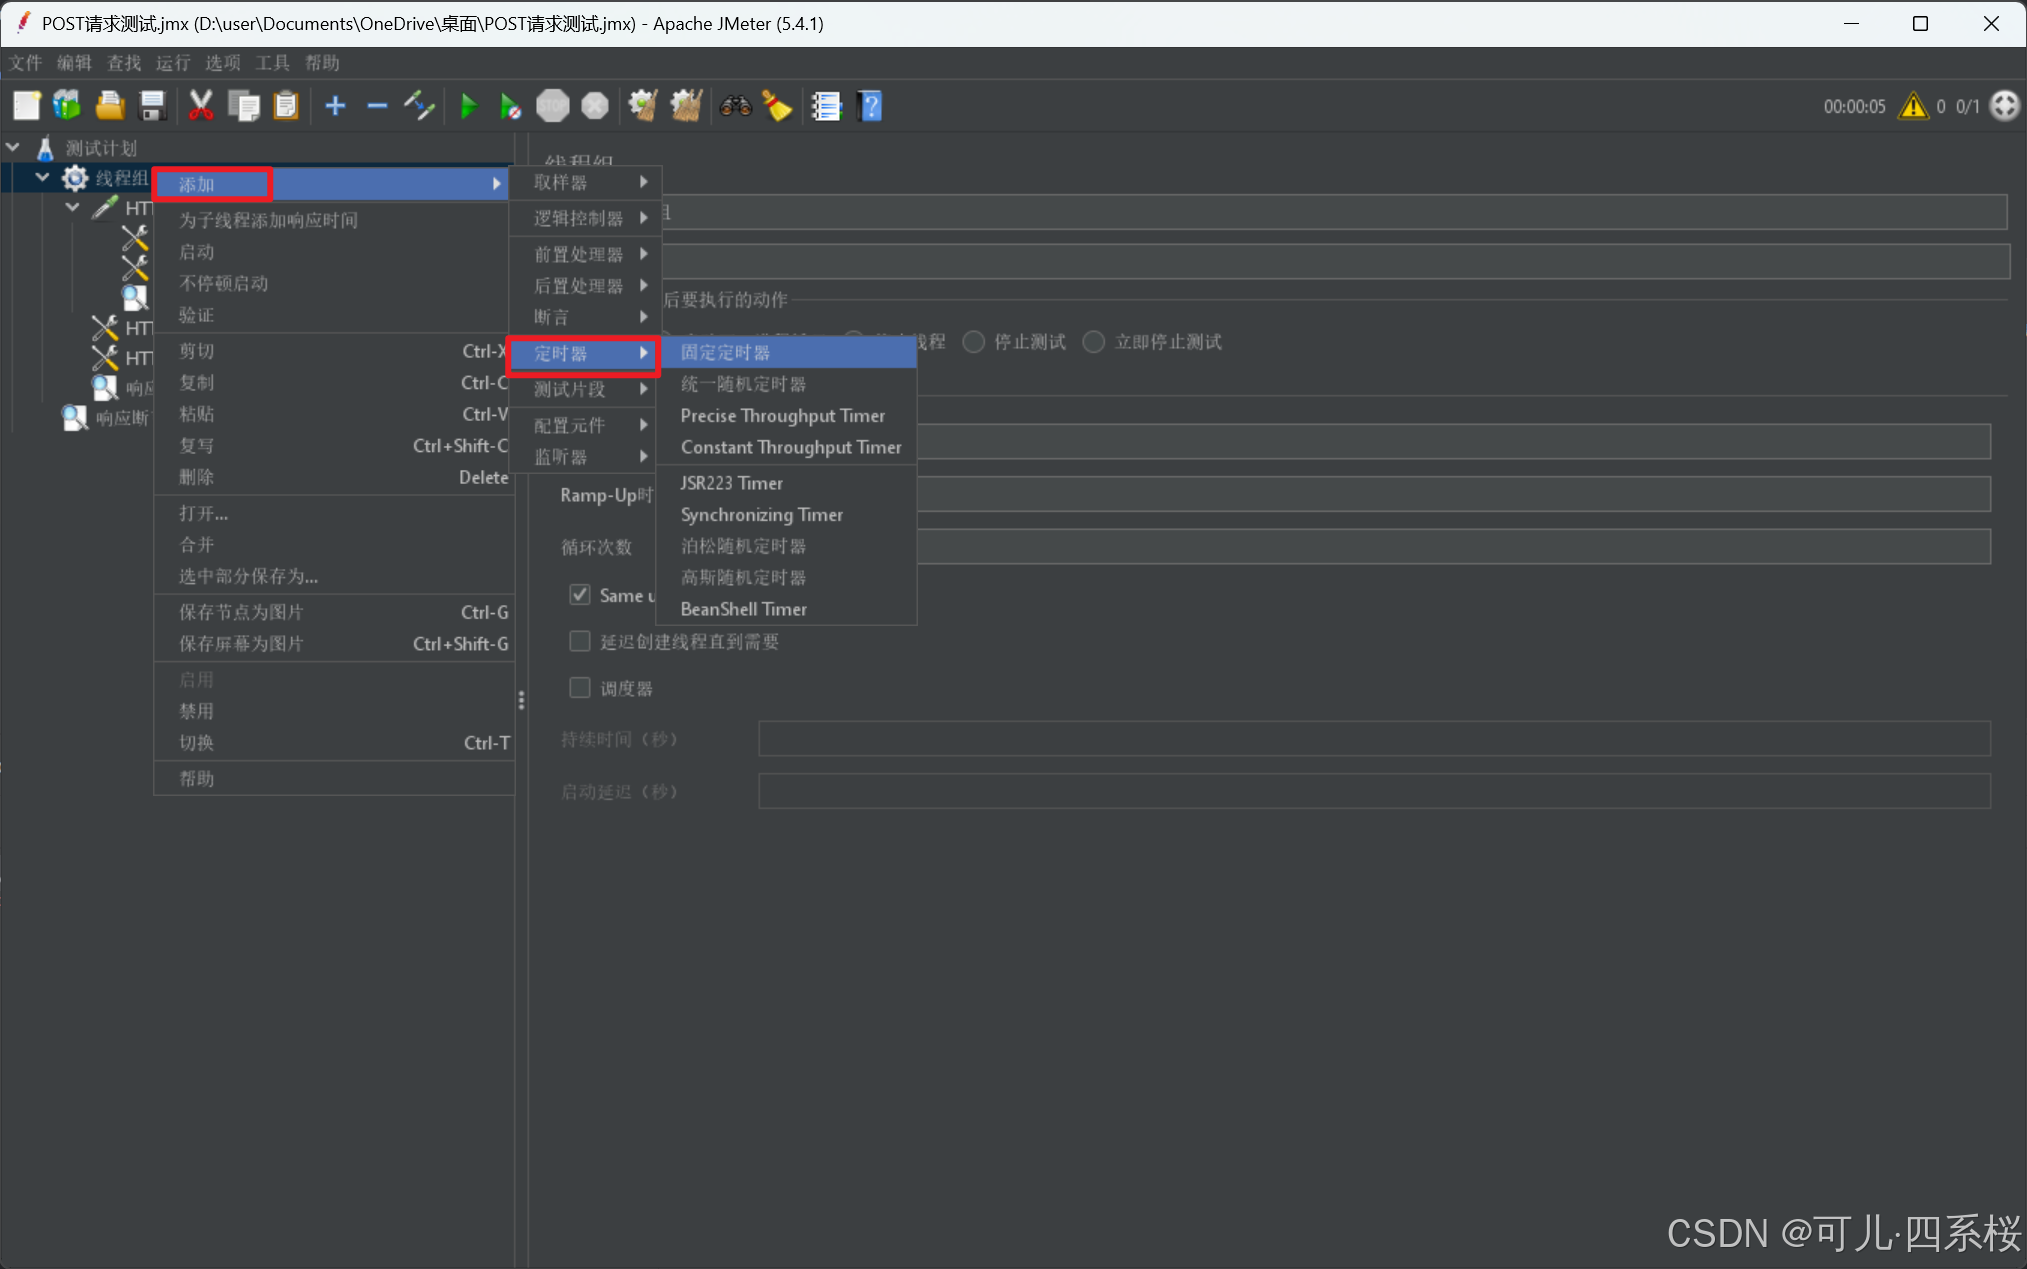Click the binoculars Search icon
The width and height of the screenshot is (2027, 1269).
point(735,106)
